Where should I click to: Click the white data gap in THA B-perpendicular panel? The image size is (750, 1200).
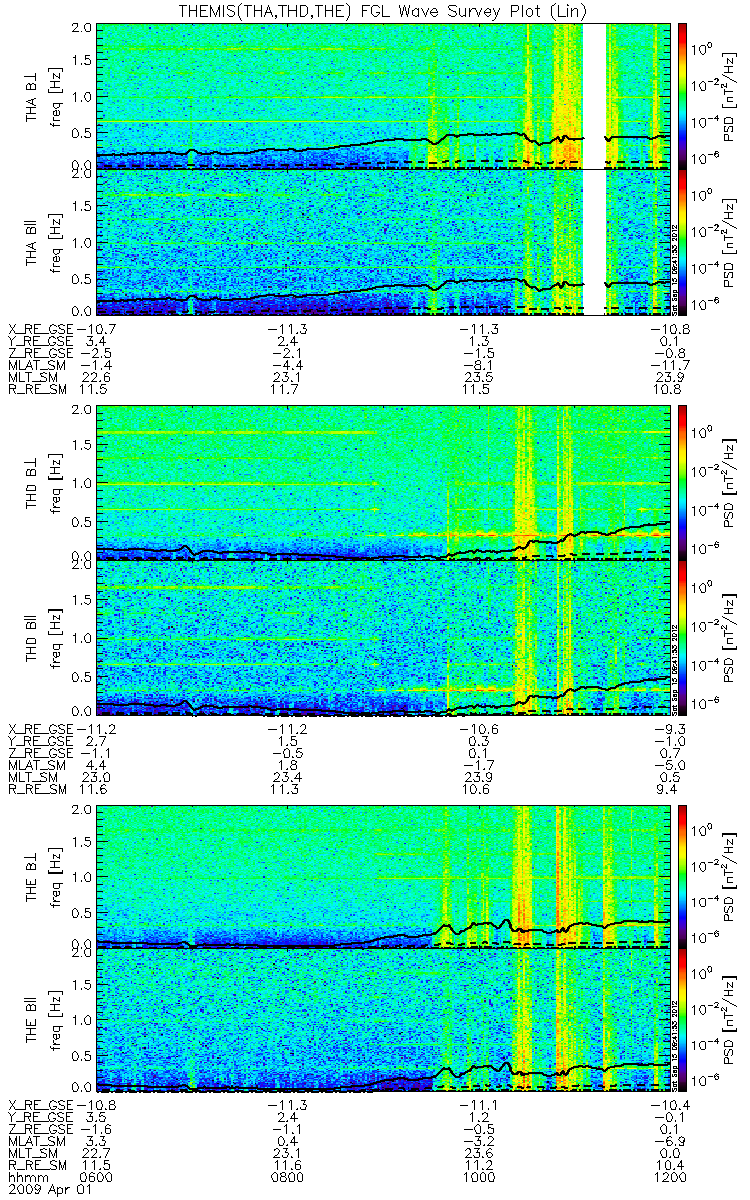pos(594,95)
